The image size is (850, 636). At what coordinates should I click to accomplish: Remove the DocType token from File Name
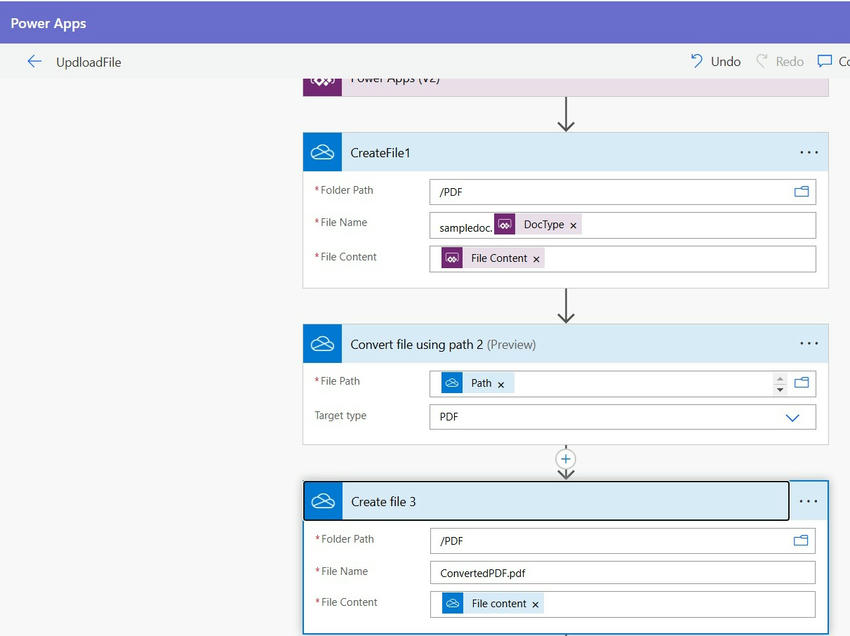(573, 226)
